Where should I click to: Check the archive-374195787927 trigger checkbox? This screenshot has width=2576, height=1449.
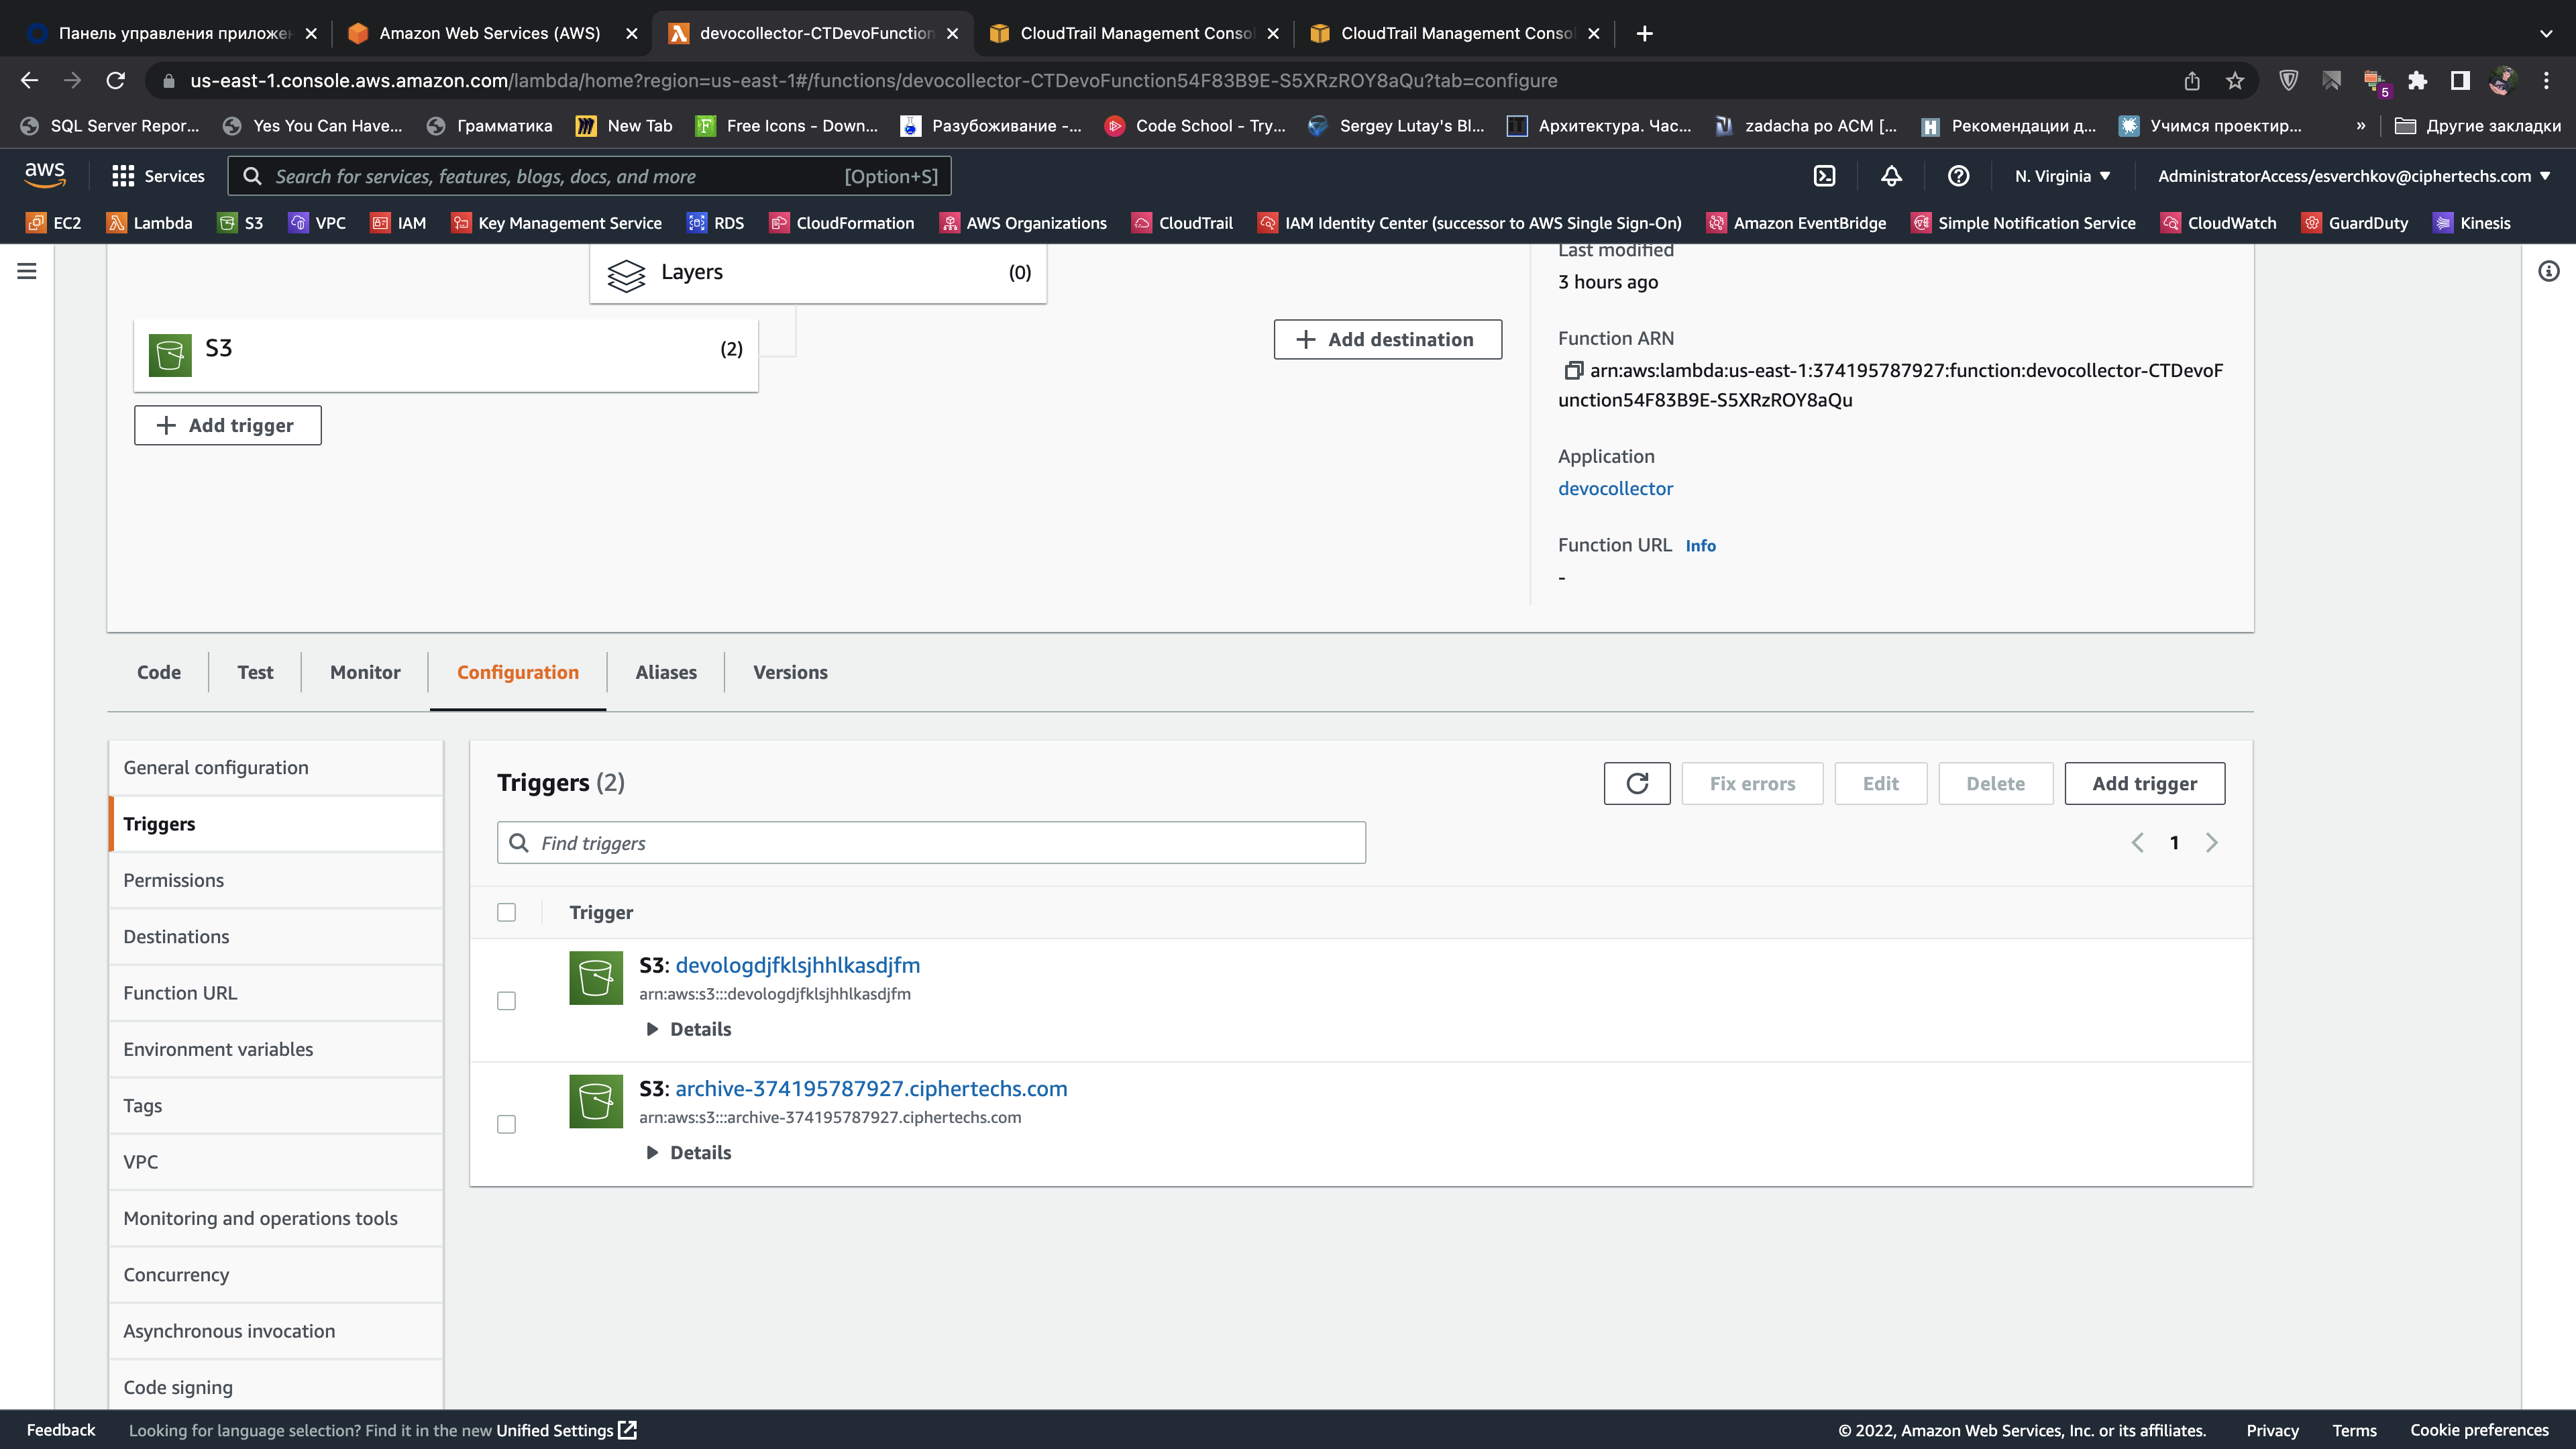point(507,1124)
